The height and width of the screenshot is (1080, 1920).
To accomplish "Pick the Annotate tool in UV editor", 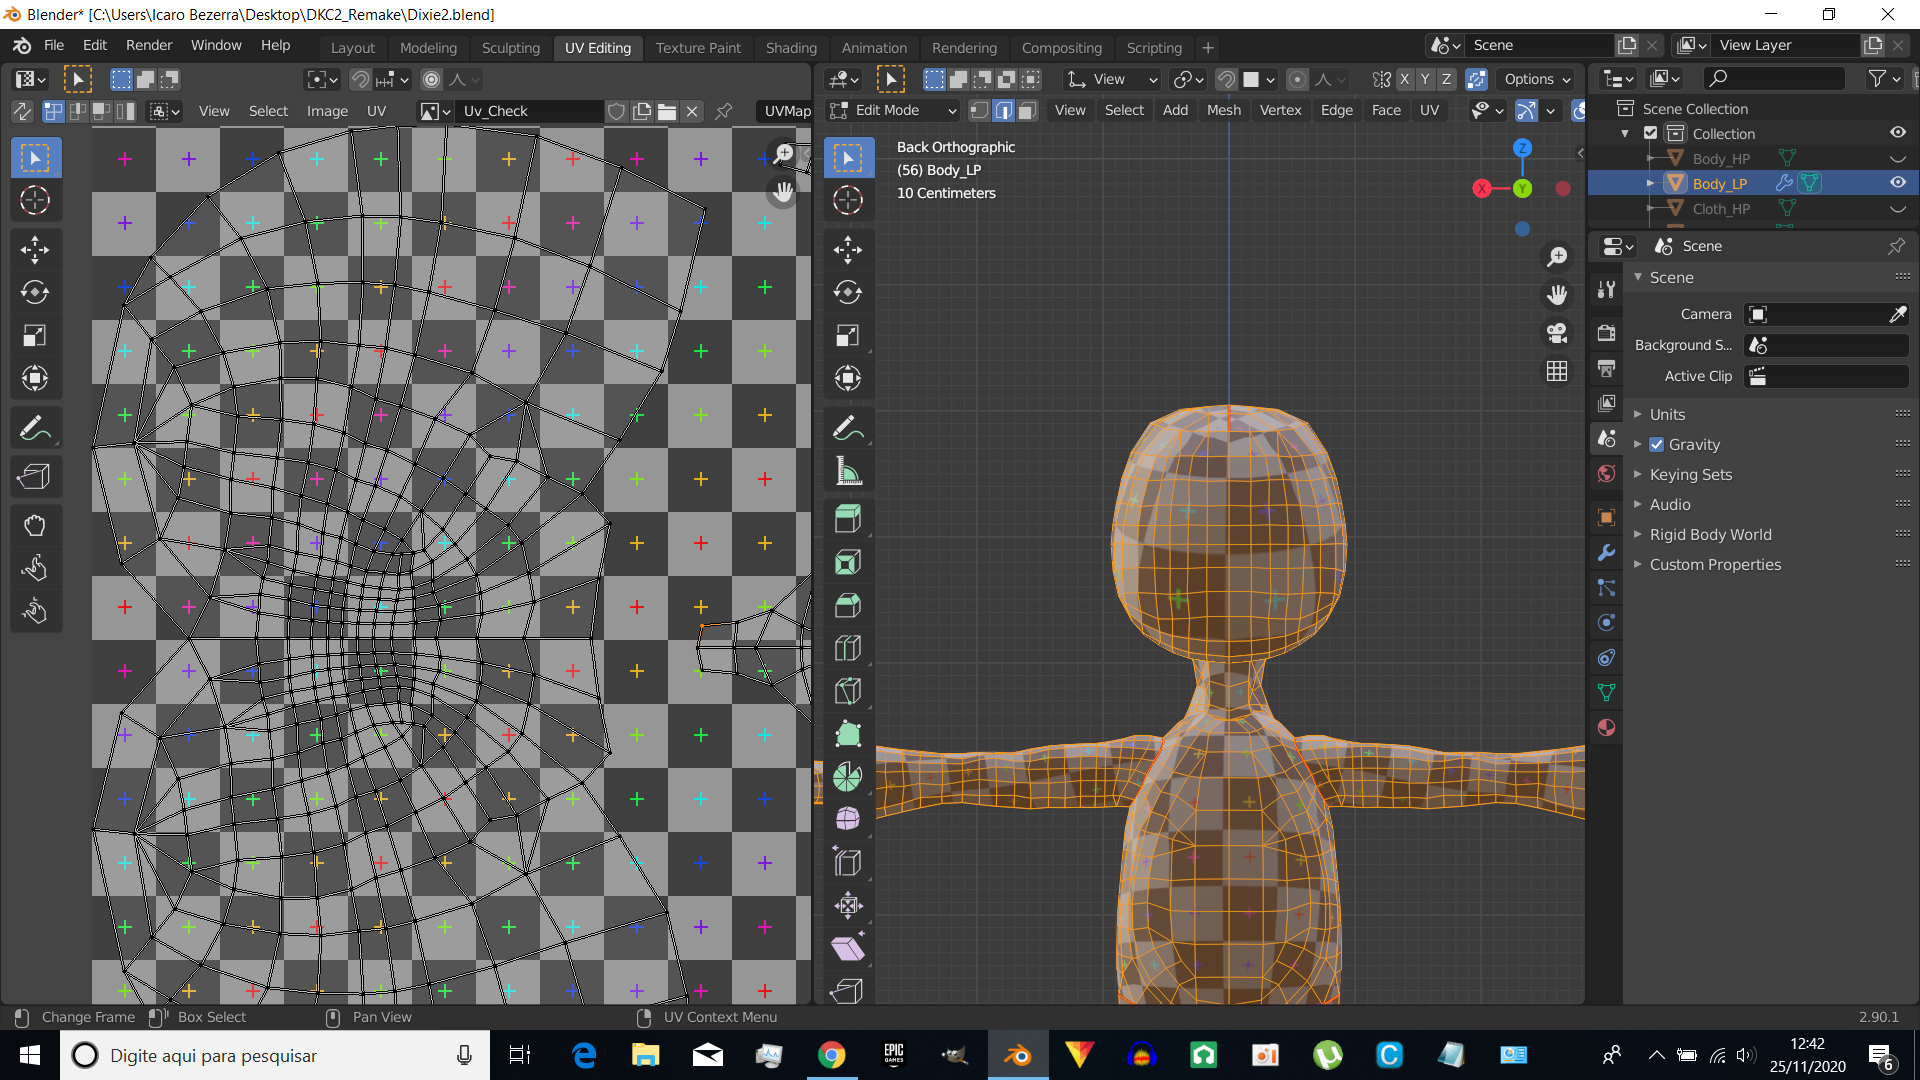I will [x=35, y=429].
